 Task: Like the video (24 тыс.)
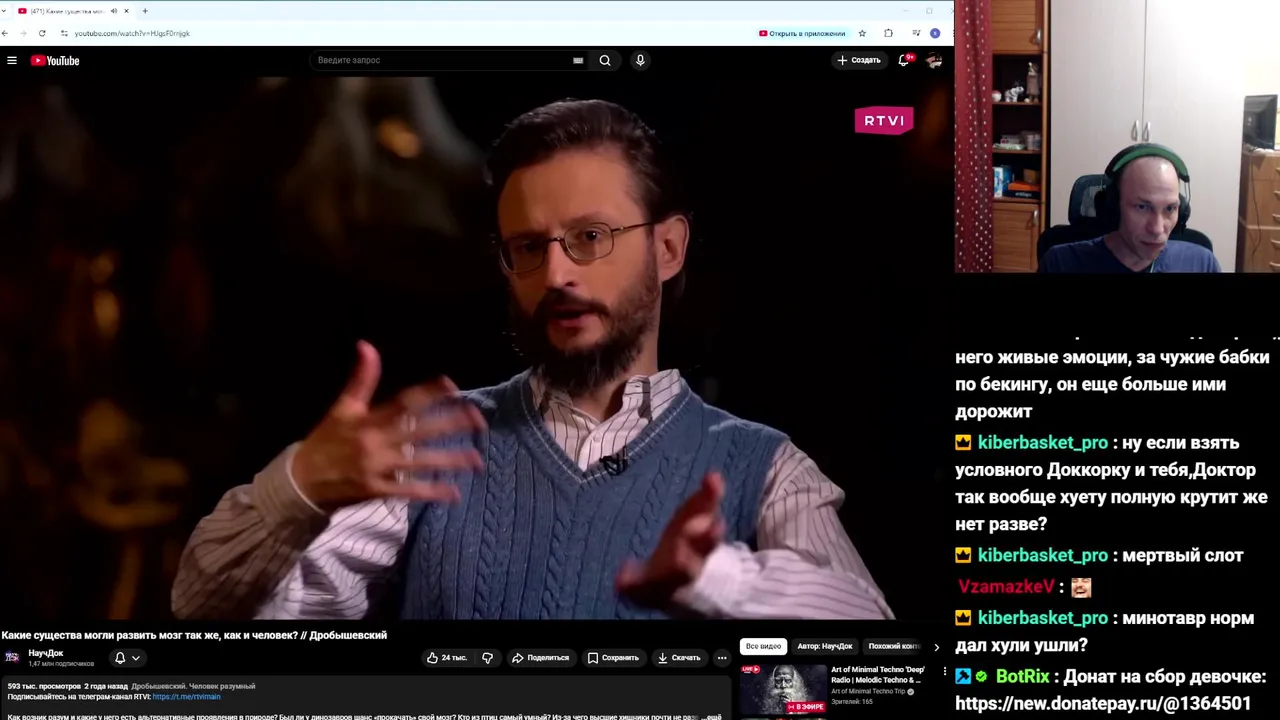(446, 658)
